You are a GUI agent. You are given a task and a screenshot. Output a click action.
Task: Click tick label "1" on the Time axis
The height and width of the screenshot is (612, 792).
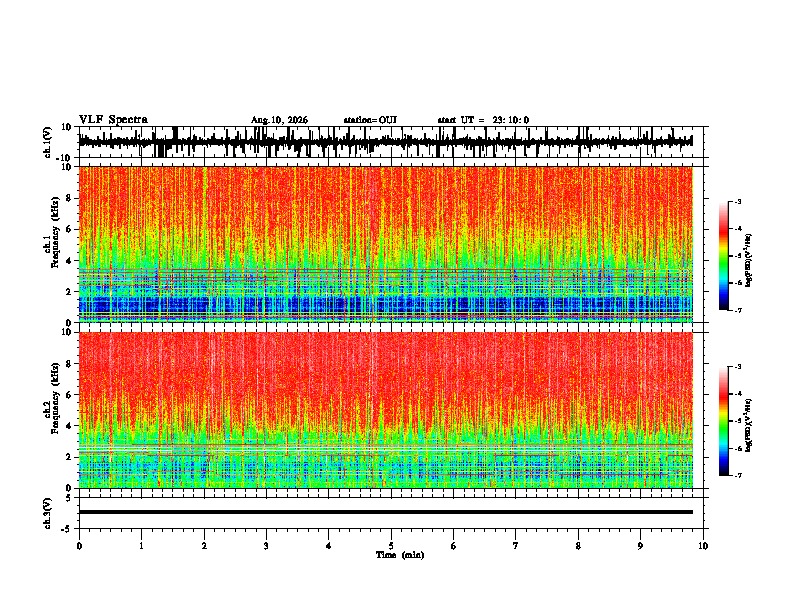[x=141, y=546]
